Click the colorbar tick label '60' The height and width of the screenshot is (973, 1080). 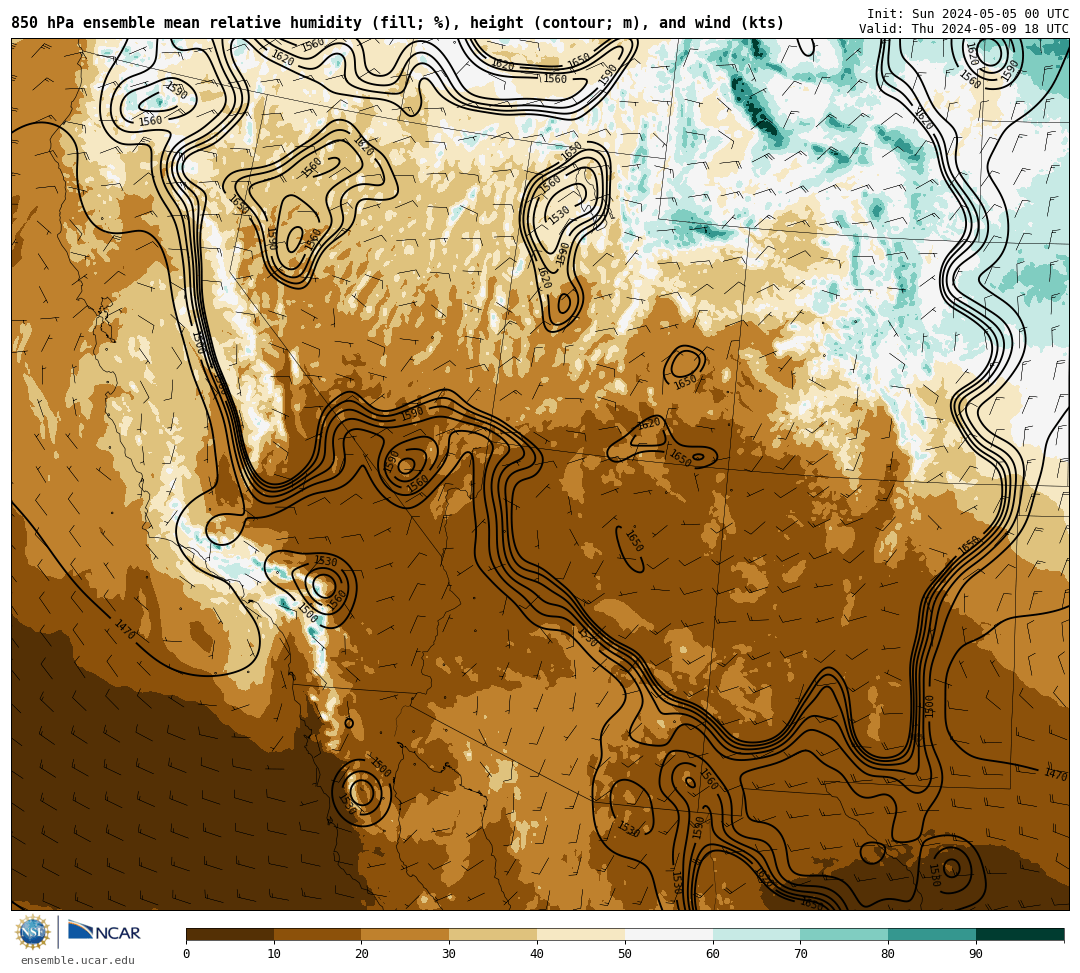(x=713, y=954)
